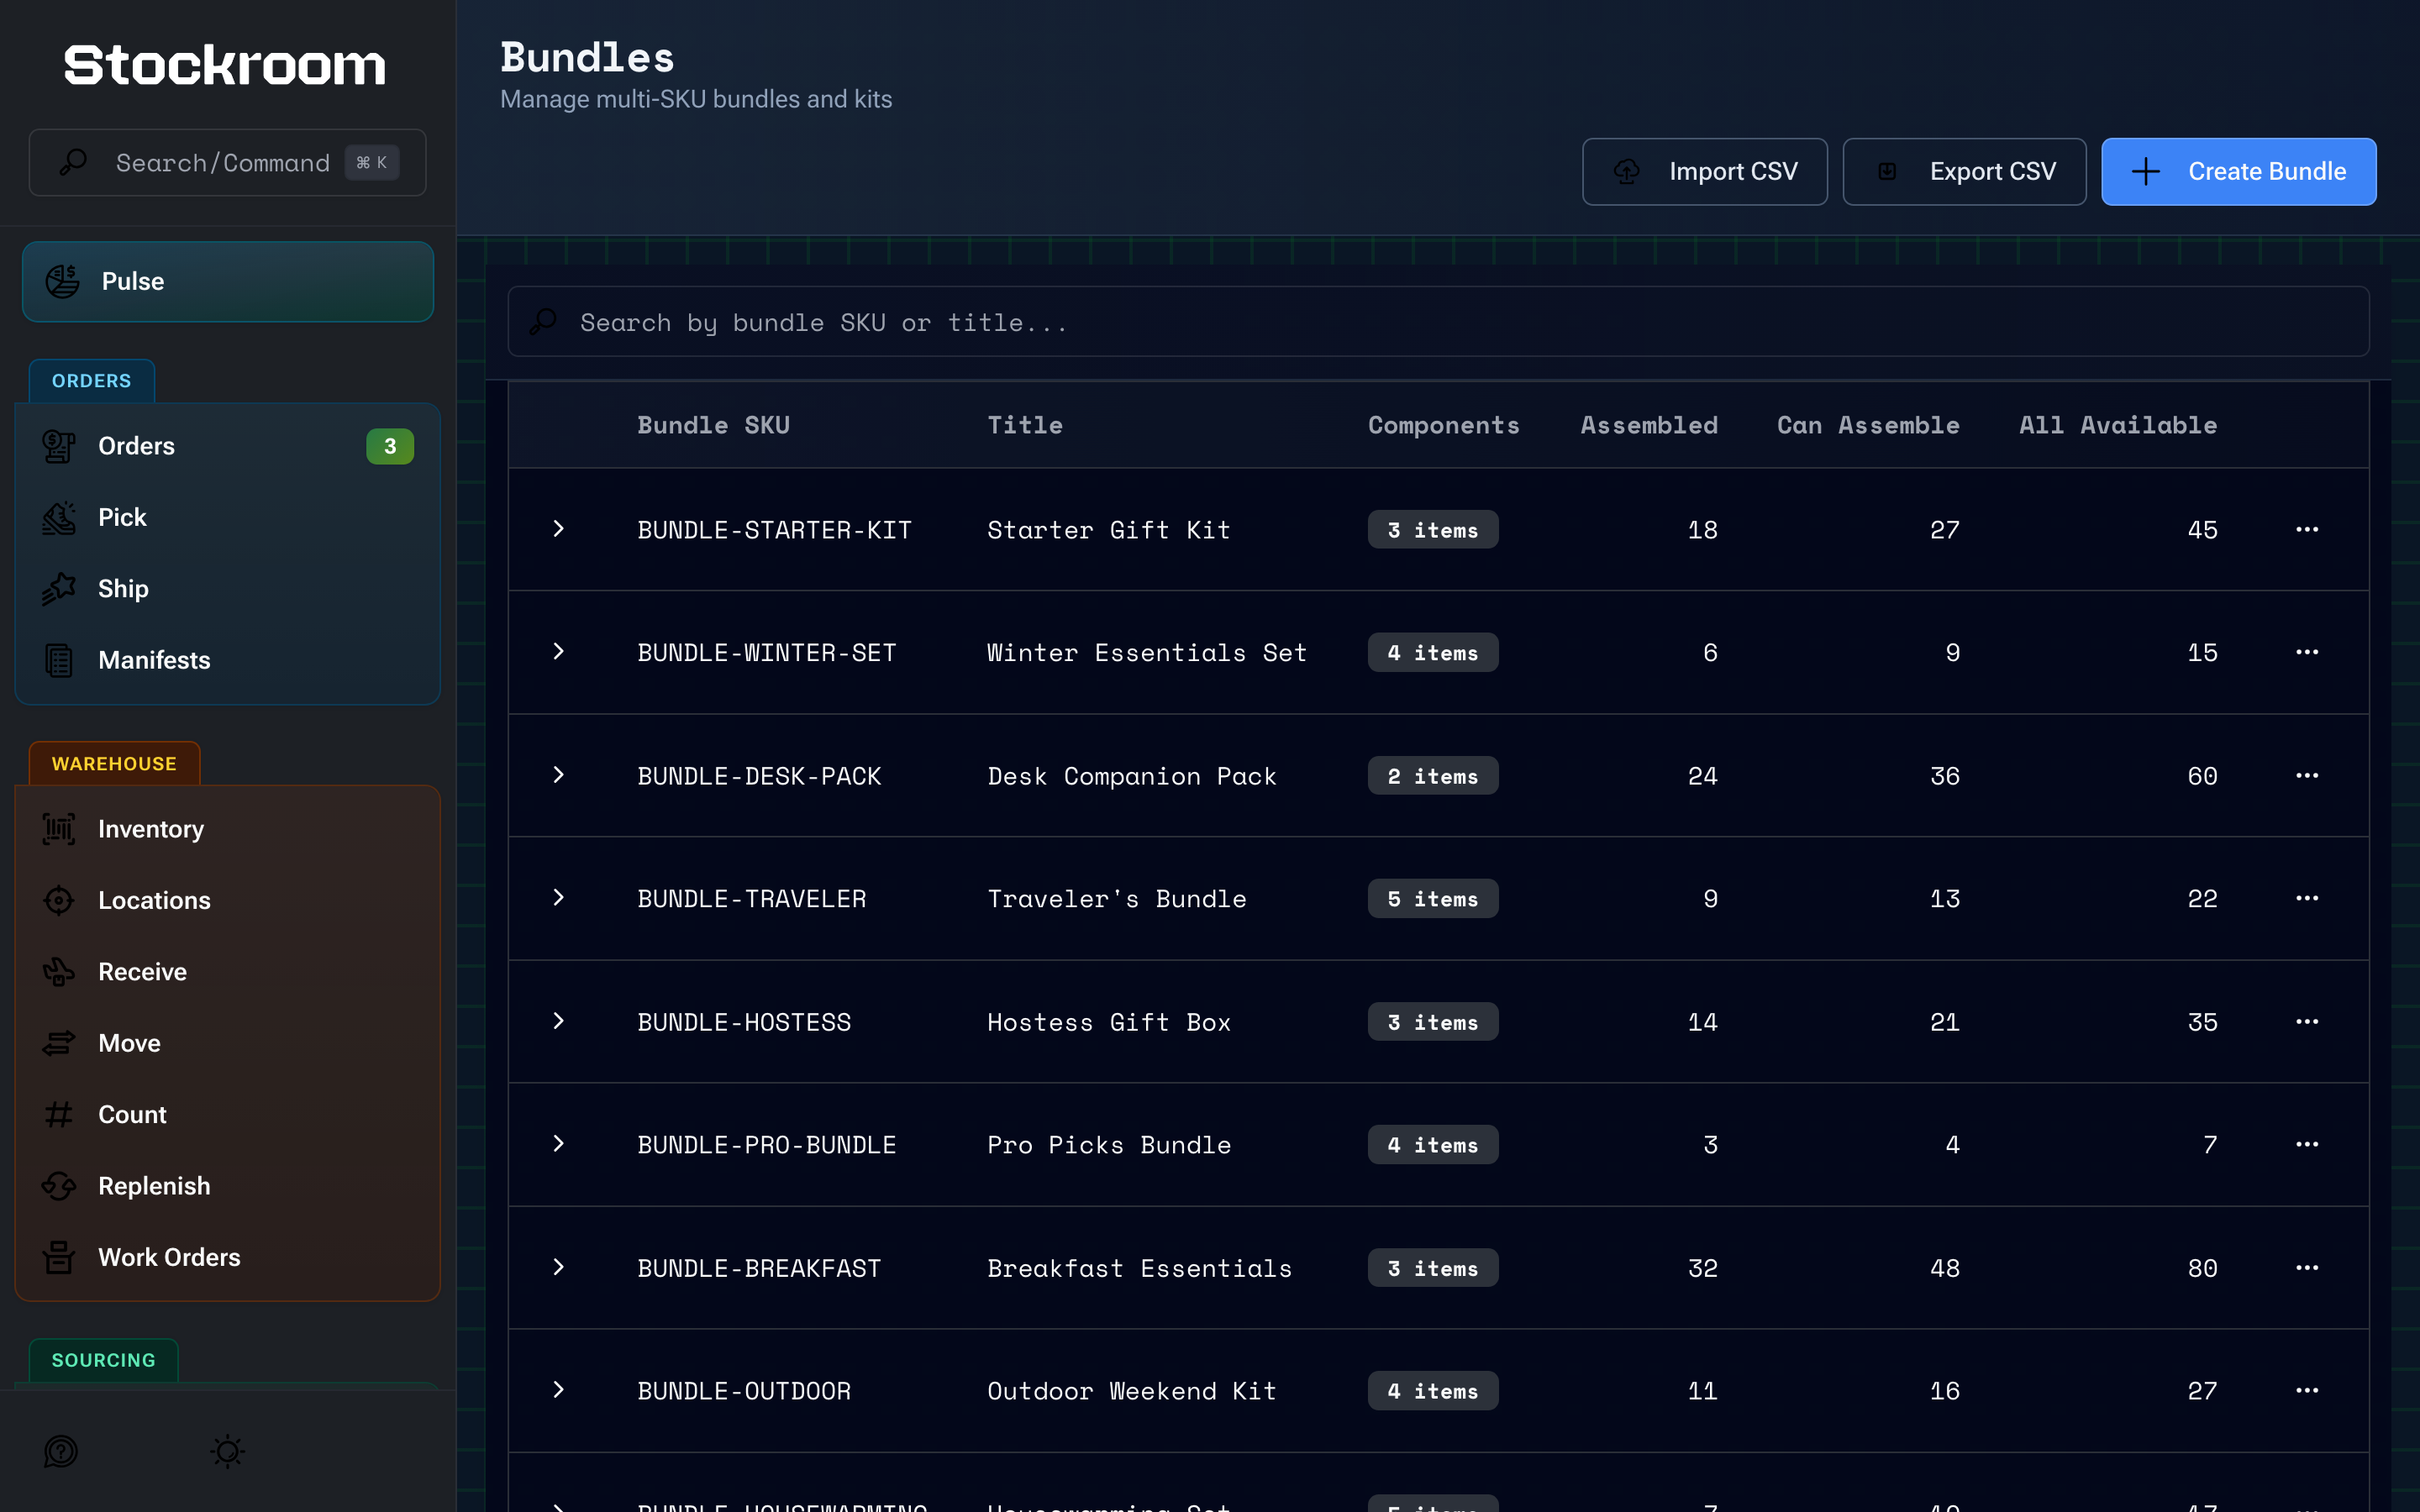
Task: Expand the BUNDLE-STARTER-KIT row
Action: tap(559, 529)
